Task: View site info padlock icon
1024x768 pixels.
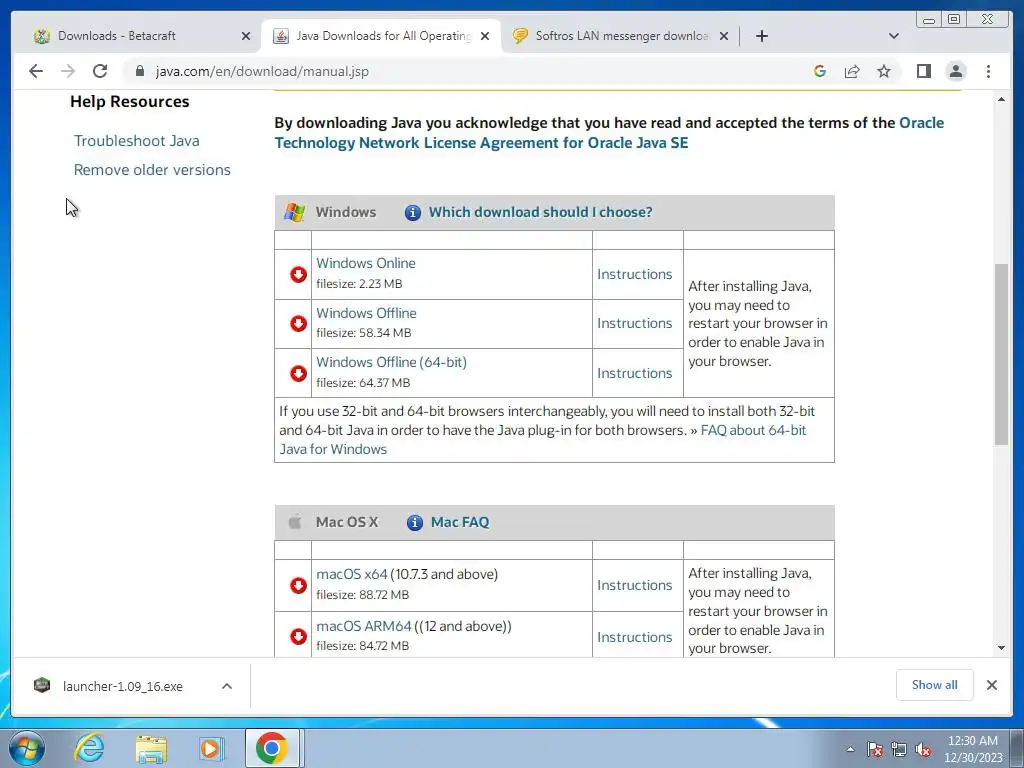Action: (139, 71)
